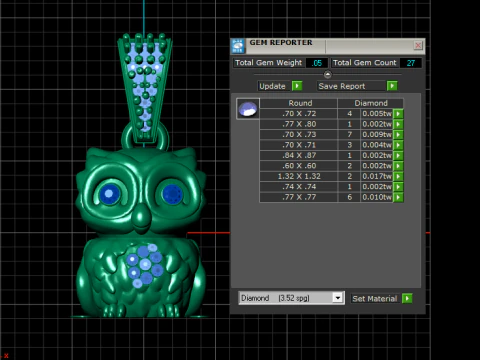Viewport: 480px width, 360px height.
Task: Click the Gem Reporter logo icon
Action: click(238, 46)
